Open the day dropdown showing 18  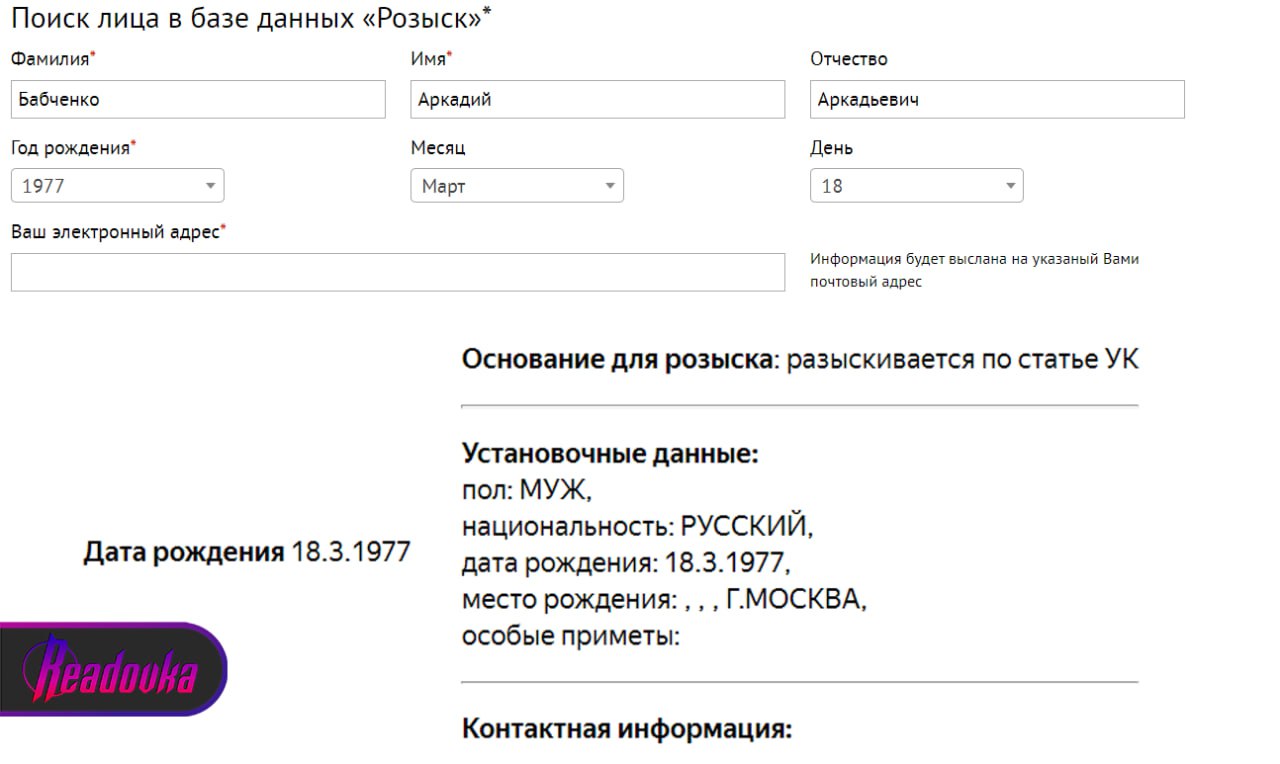pyautogui.click(x=916, y=186)
